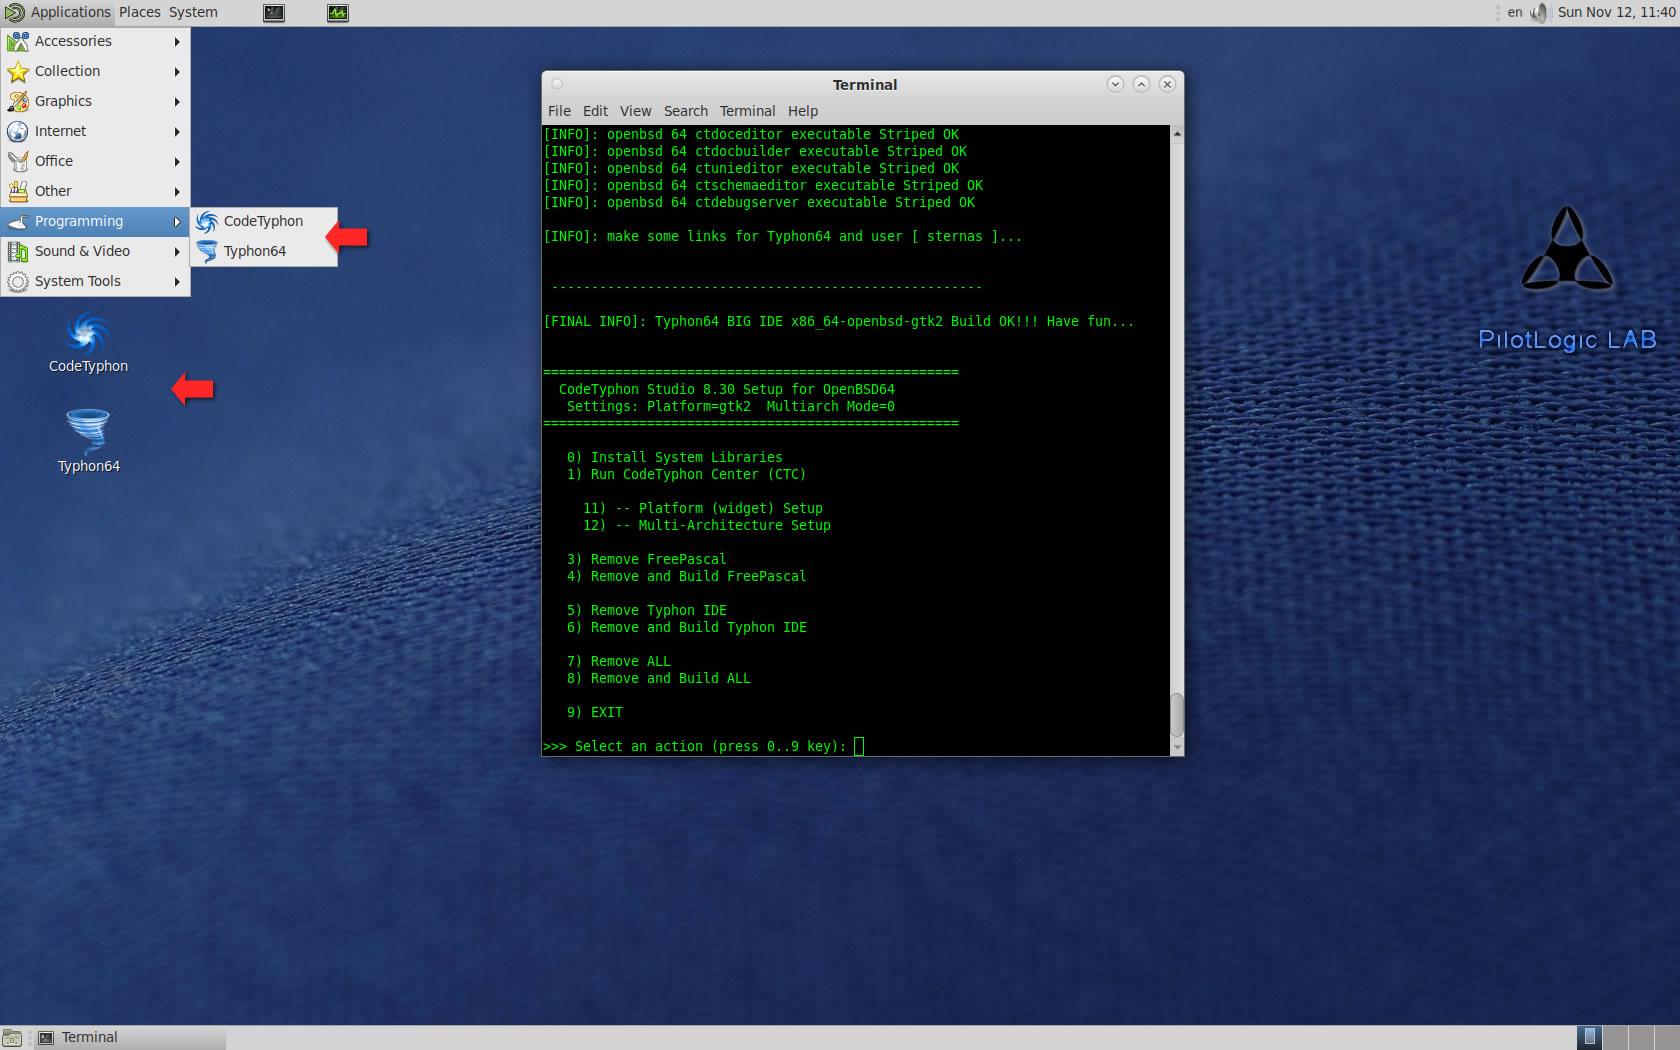
Task: Open the Accessories menu category
Action: pyautogui.click(x=95, y=41)
